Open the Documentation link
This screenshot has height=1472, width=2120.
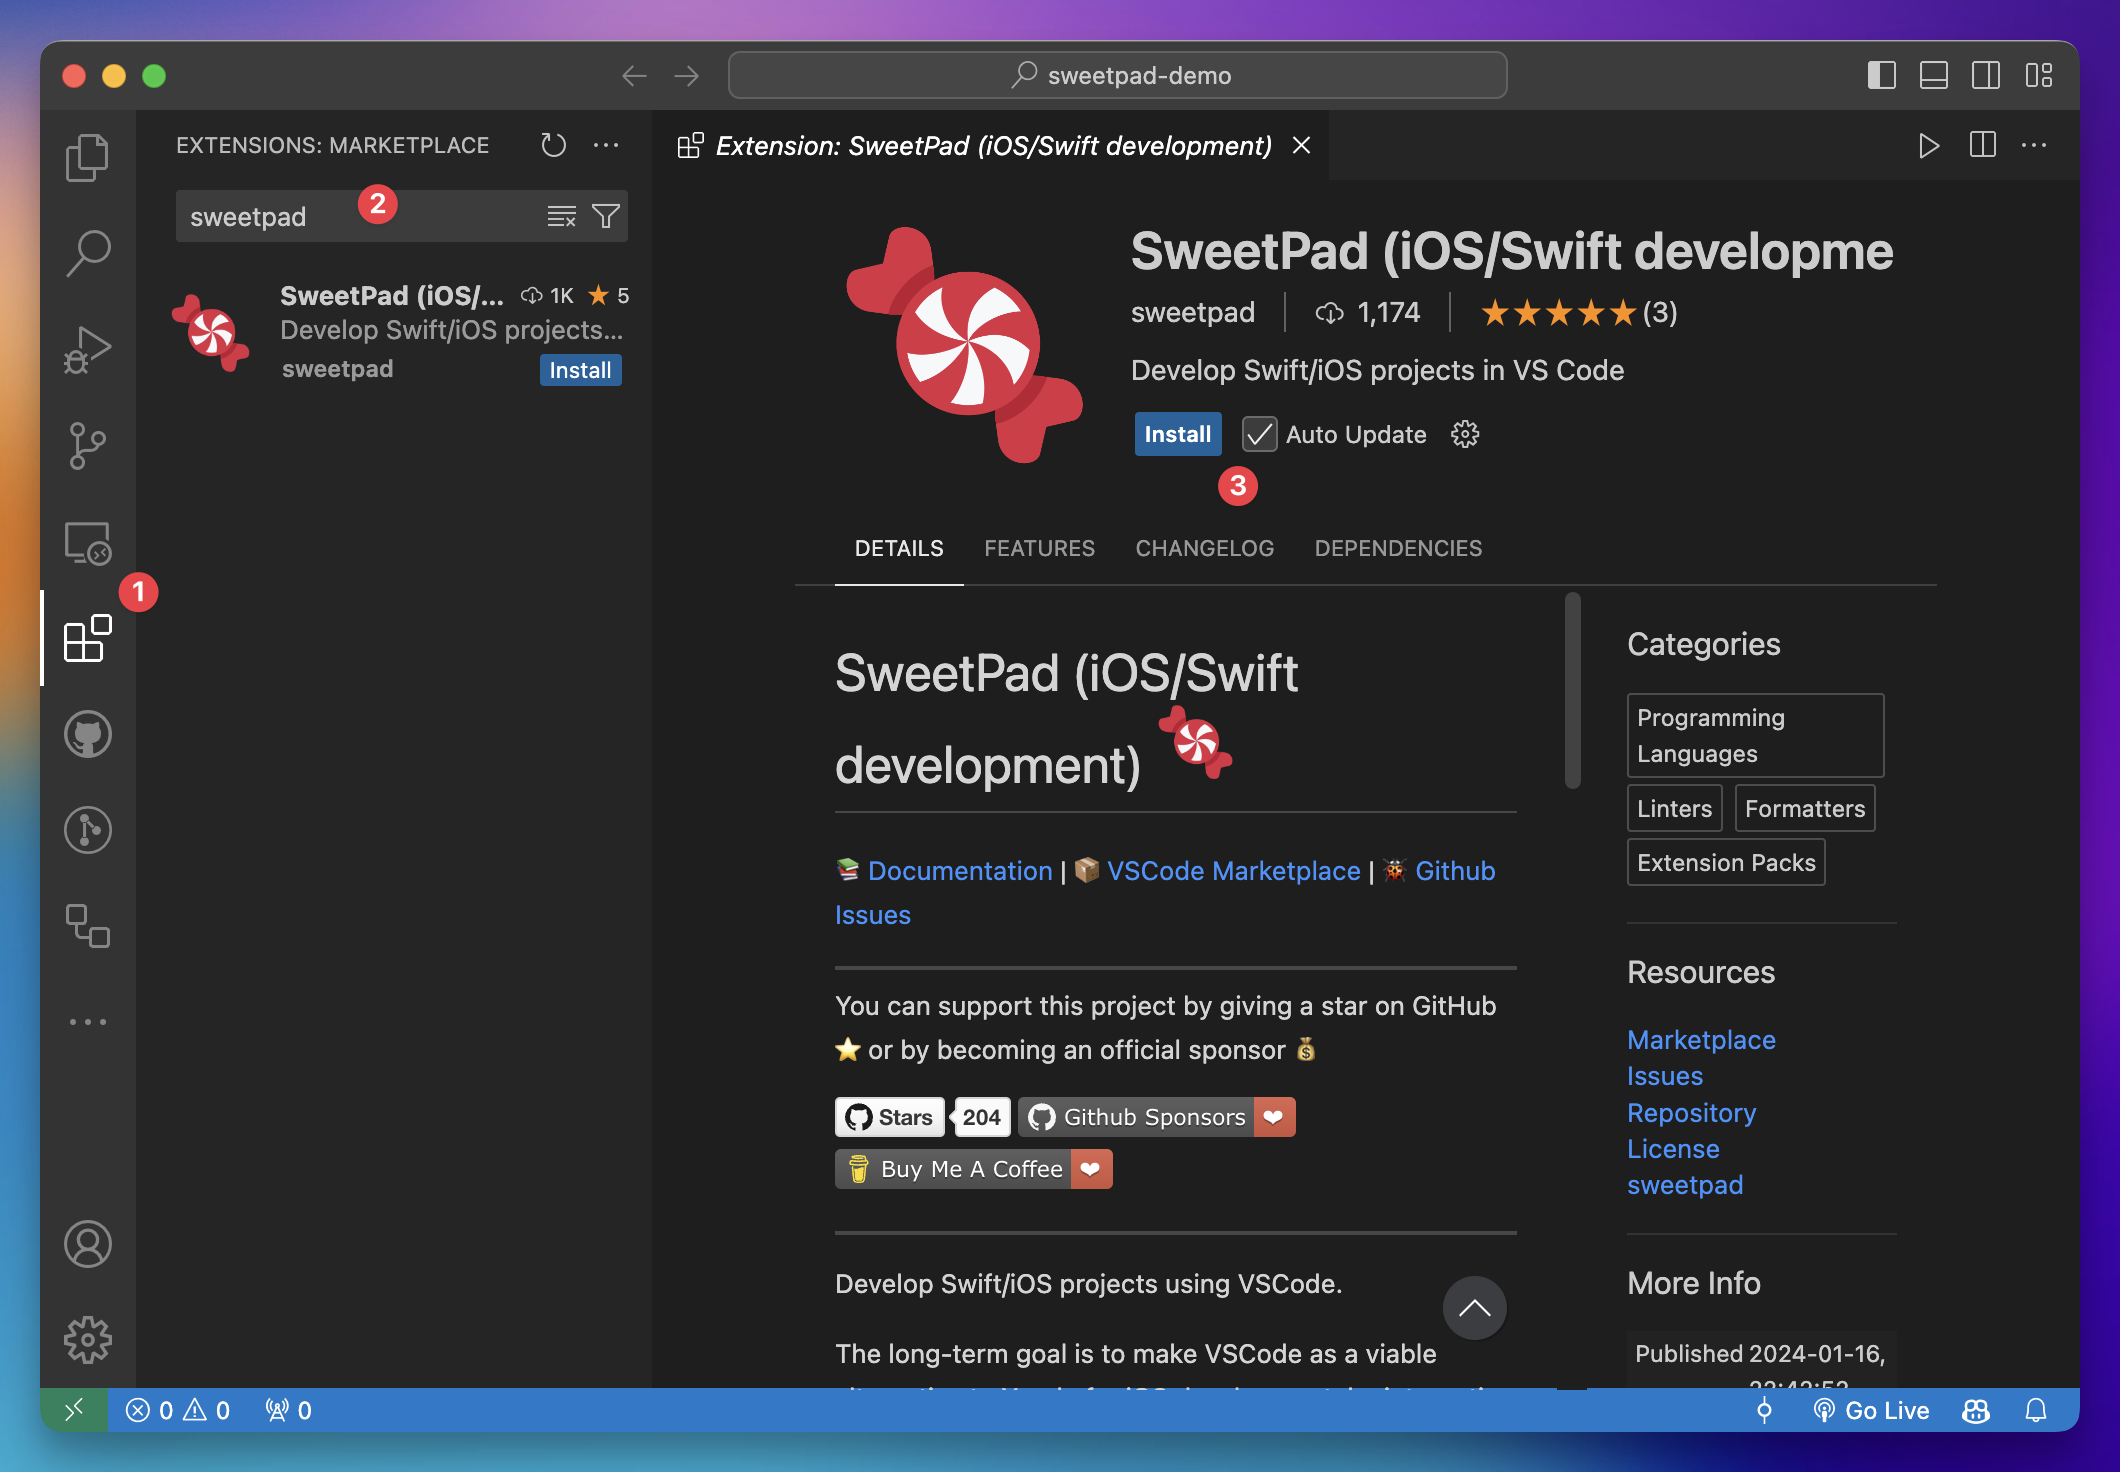(x=959, y=870)
